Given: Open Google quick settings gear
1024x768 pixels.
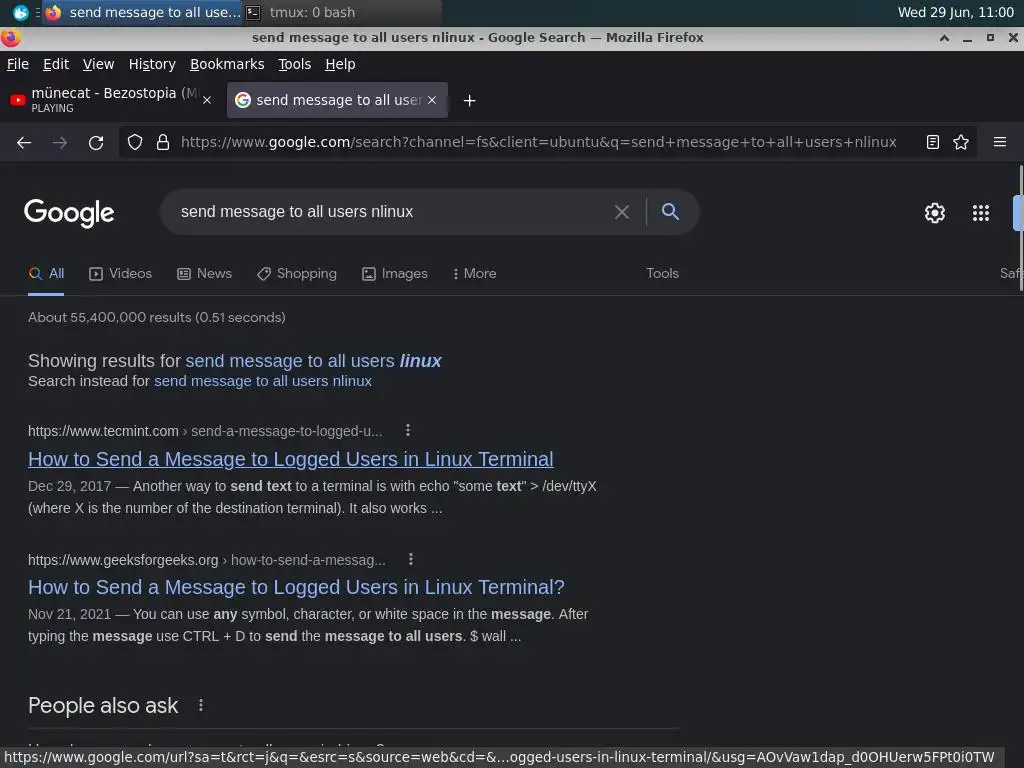Looking at the screenshot, I should 935,213.
